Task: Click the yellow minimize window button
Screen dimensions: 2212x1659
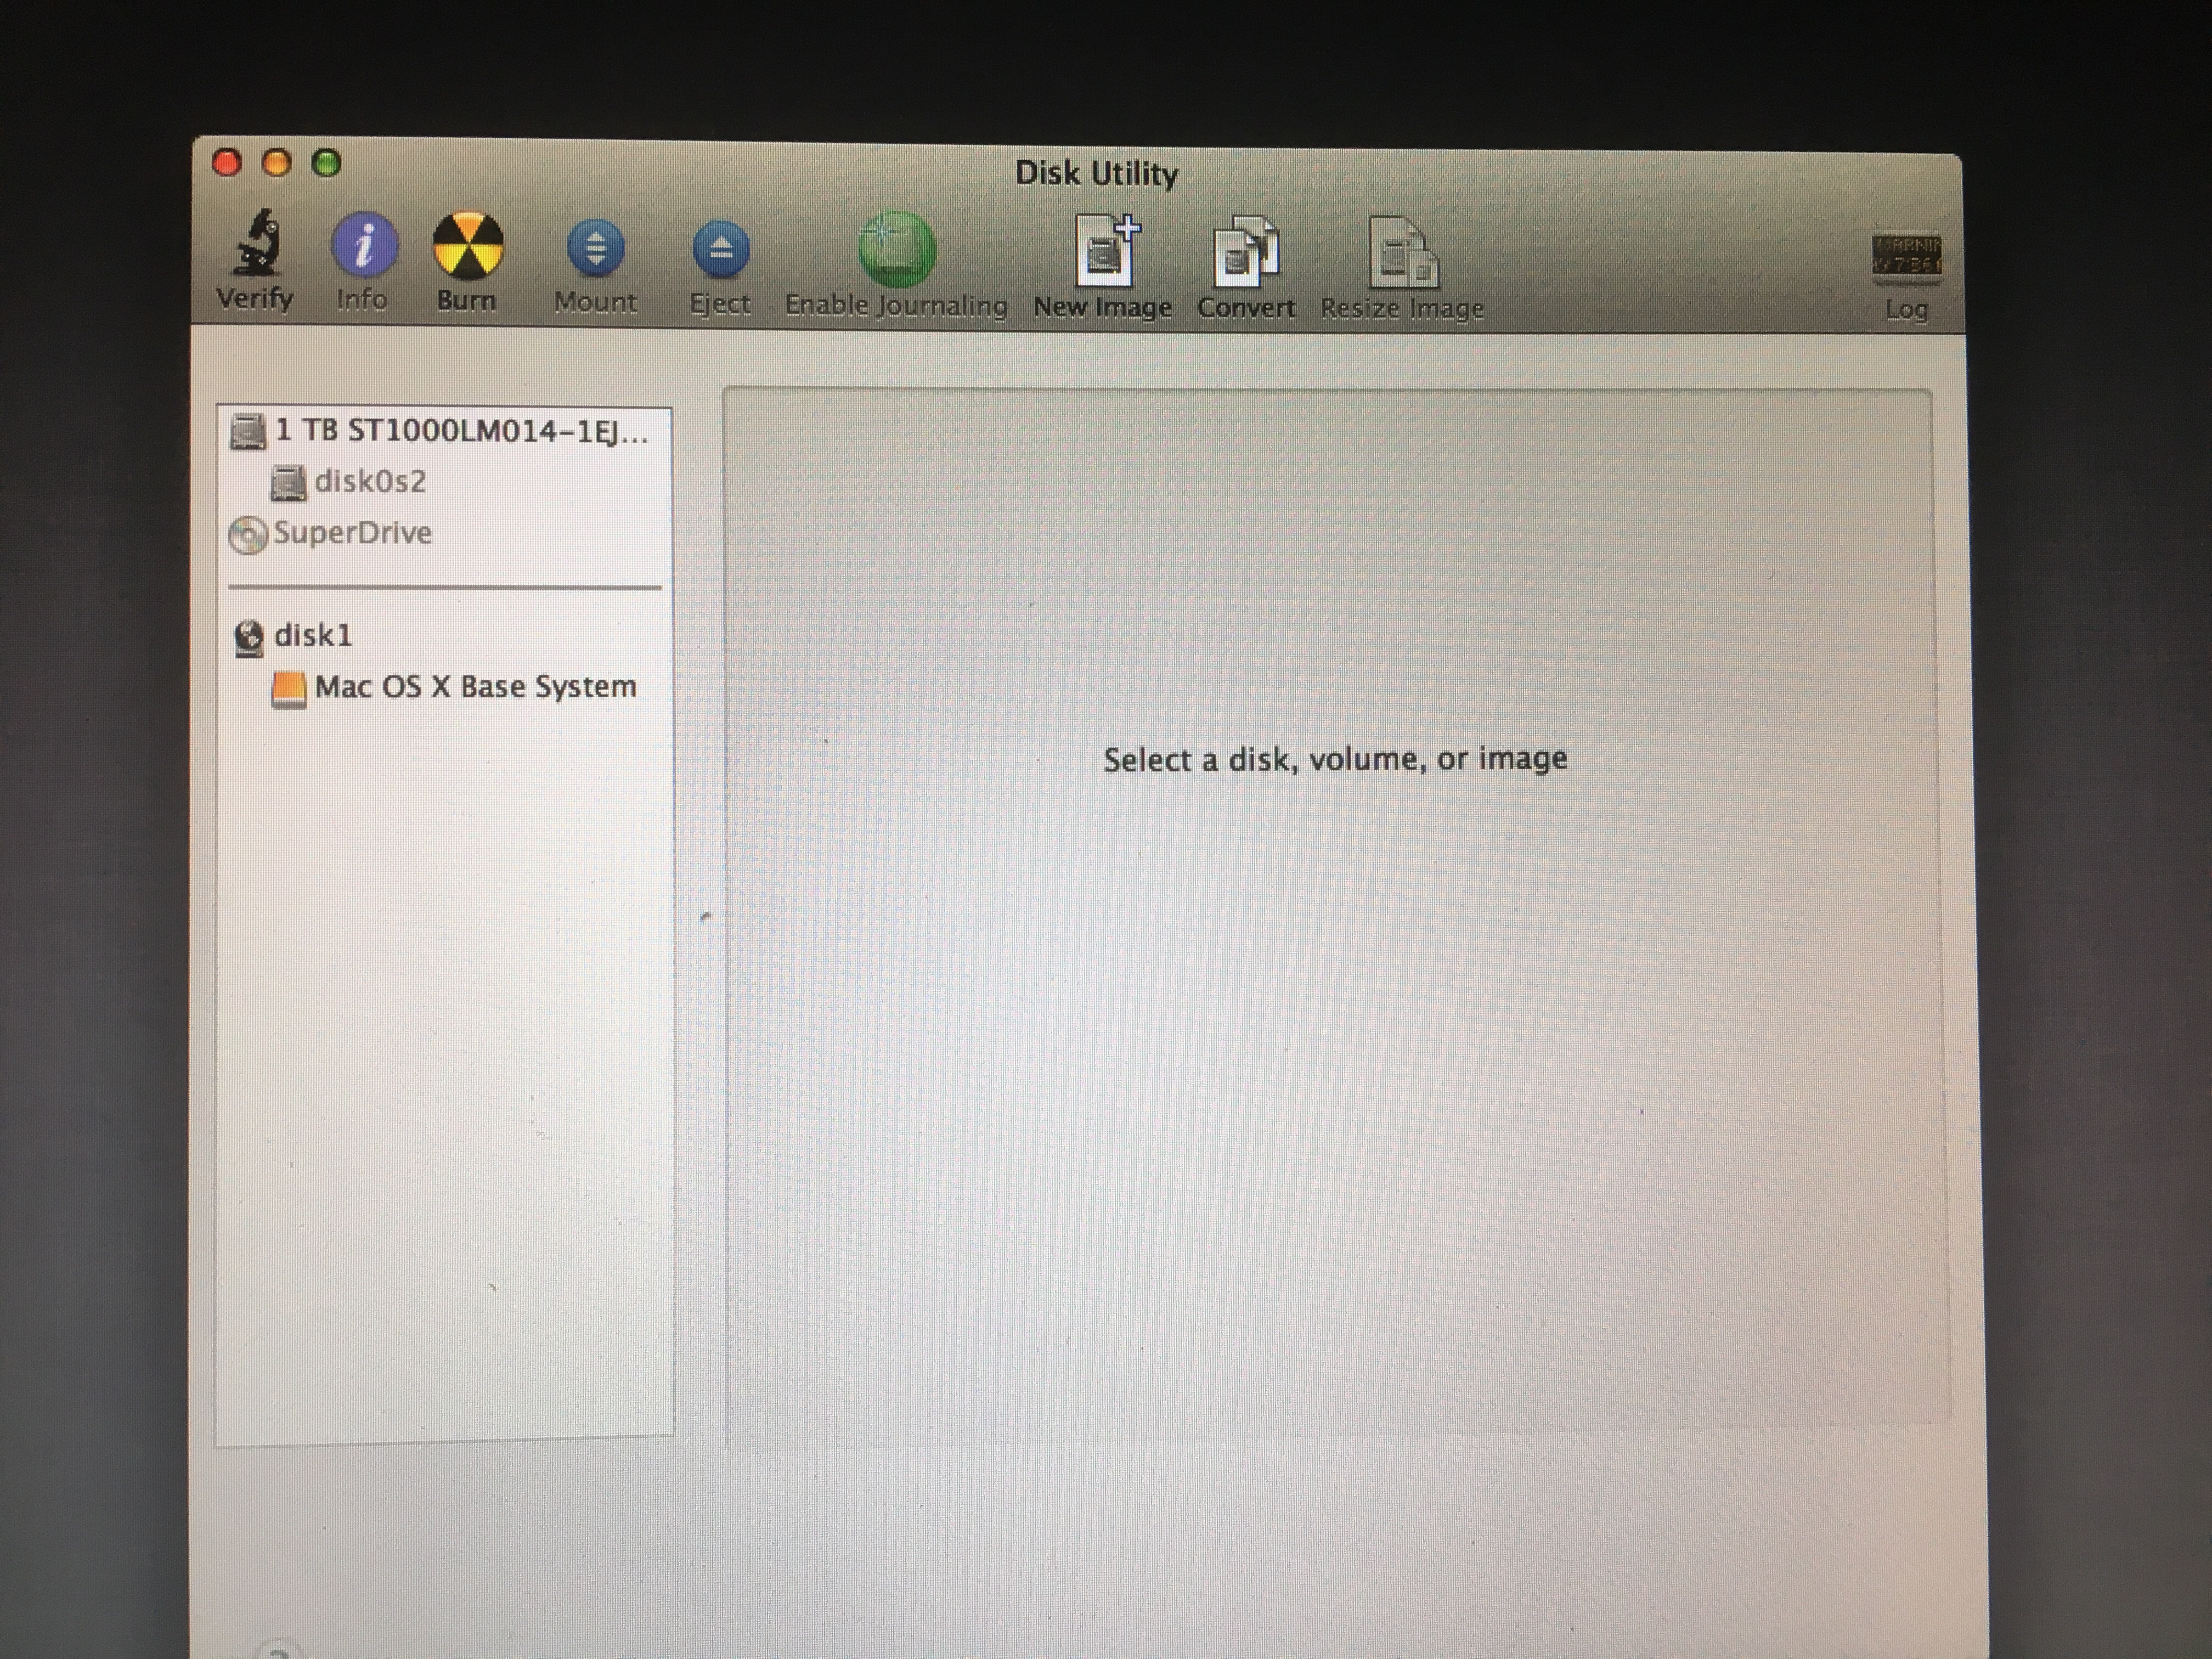Action: pos(277,163)
